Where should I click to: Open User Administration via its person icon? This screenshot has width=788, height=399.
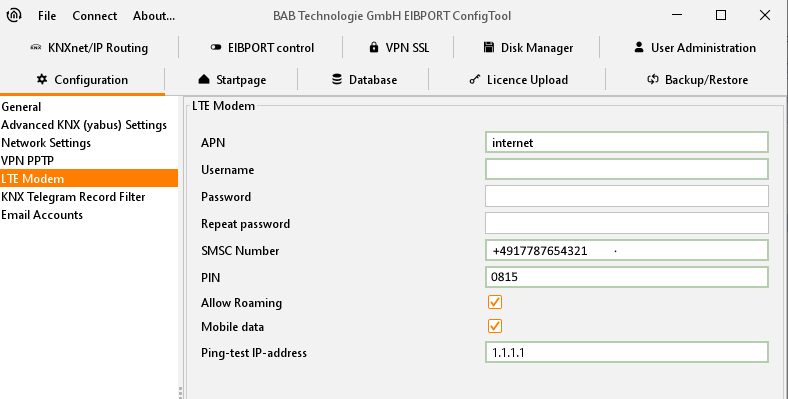click(639, 48)
